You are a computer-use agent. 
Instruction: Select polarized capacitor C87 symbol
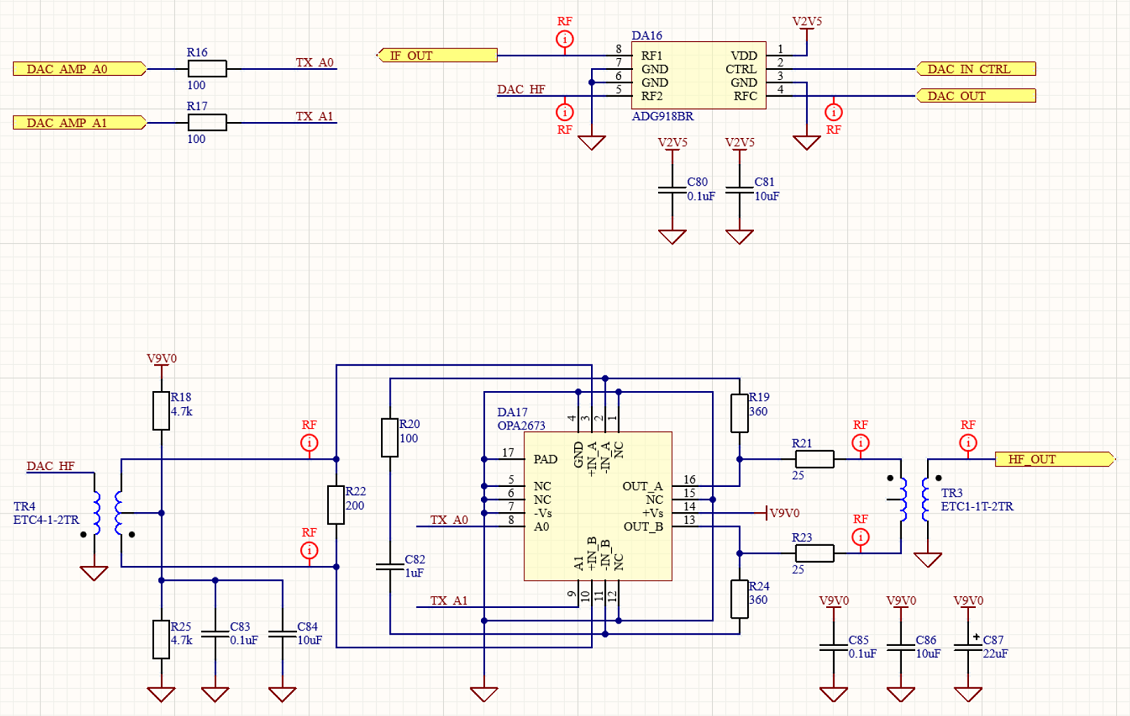coord(968,646)
